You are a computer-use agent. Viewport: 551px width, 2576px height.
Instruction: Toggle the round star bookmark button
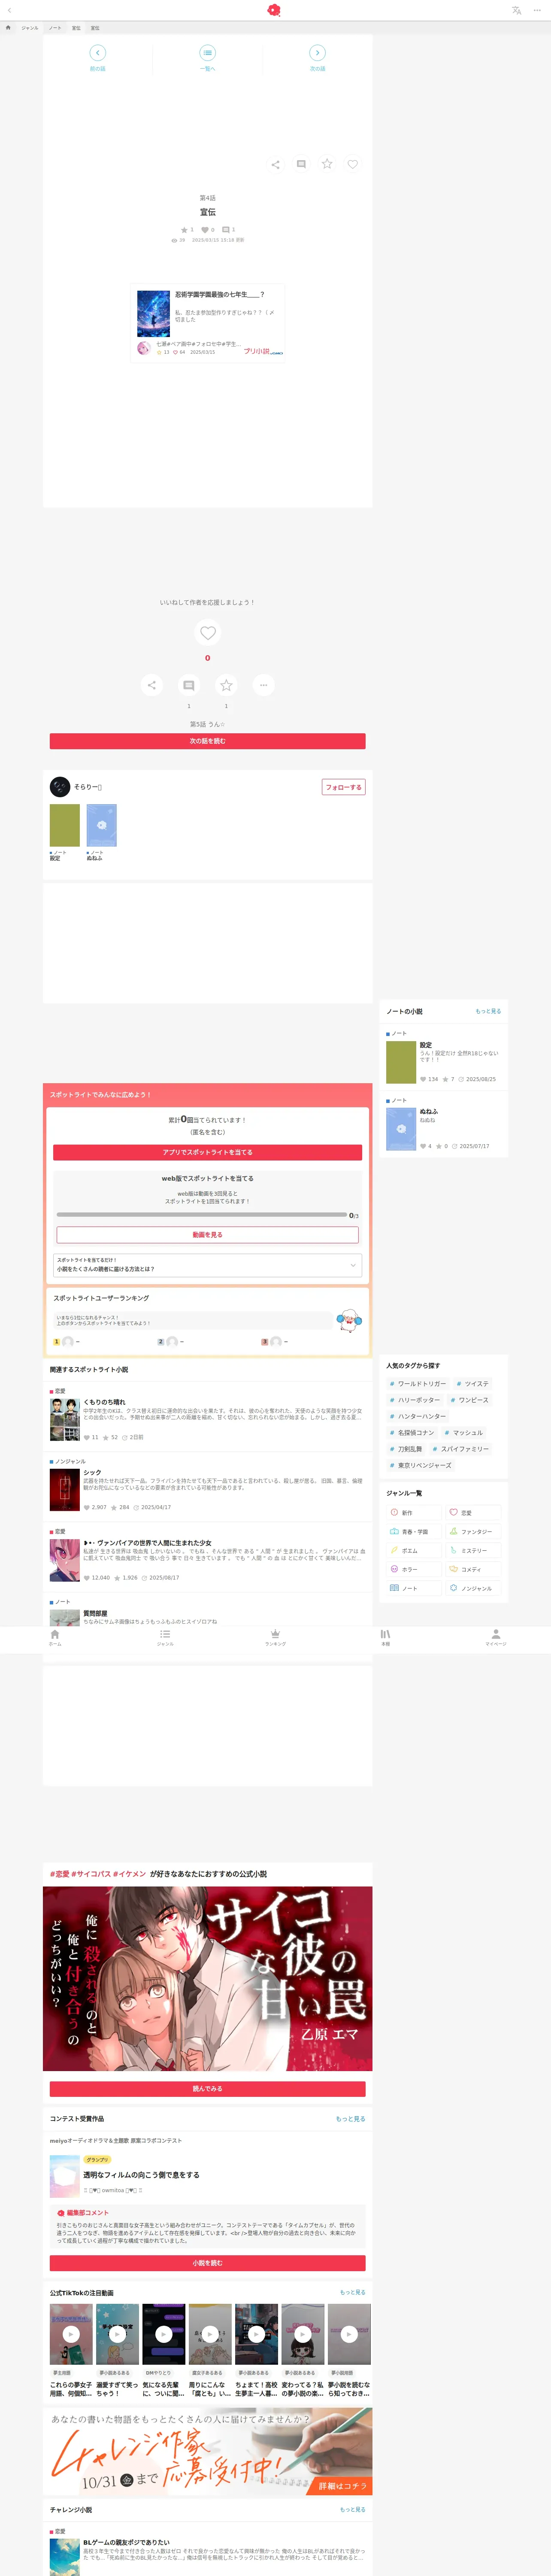pyautogui.click(x=226, y=685)
